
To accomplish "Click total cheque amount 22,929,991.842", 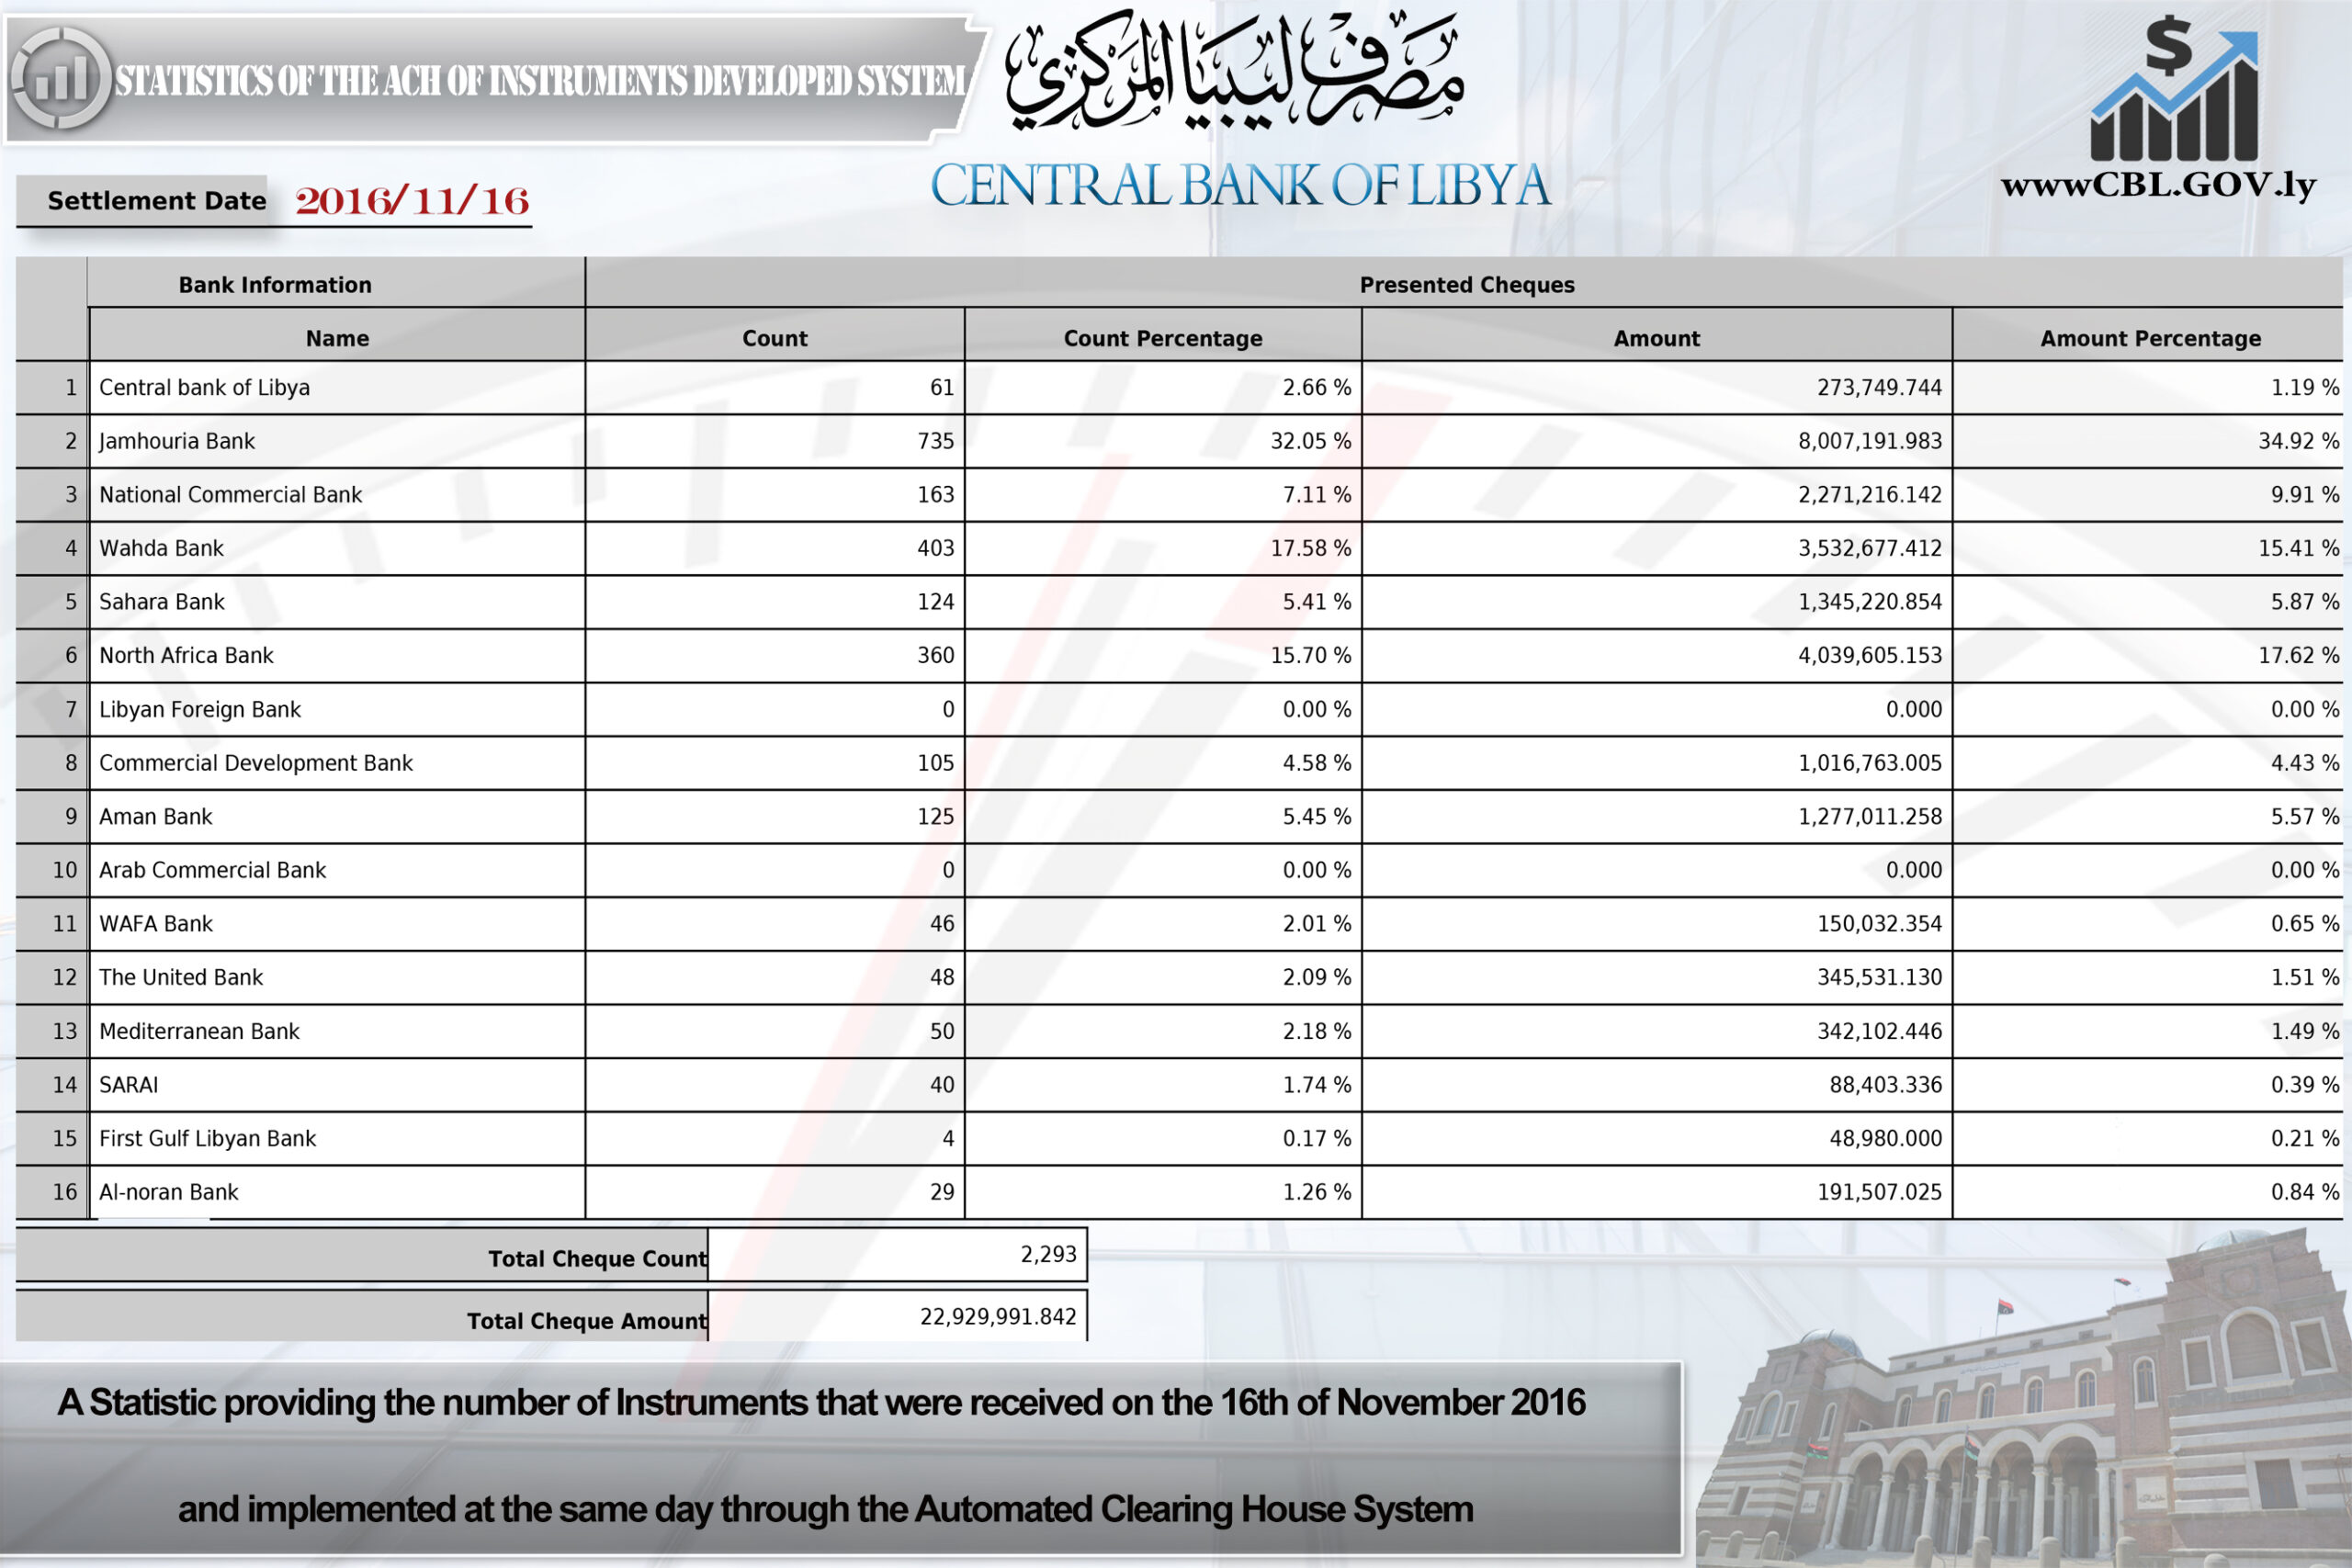I will (998, 1317).
